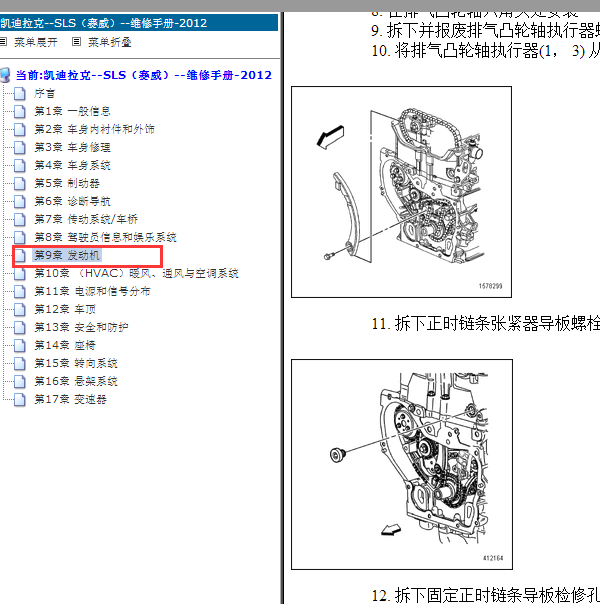
Task: Open 第3章 车身修理
Action: [72, 147]
